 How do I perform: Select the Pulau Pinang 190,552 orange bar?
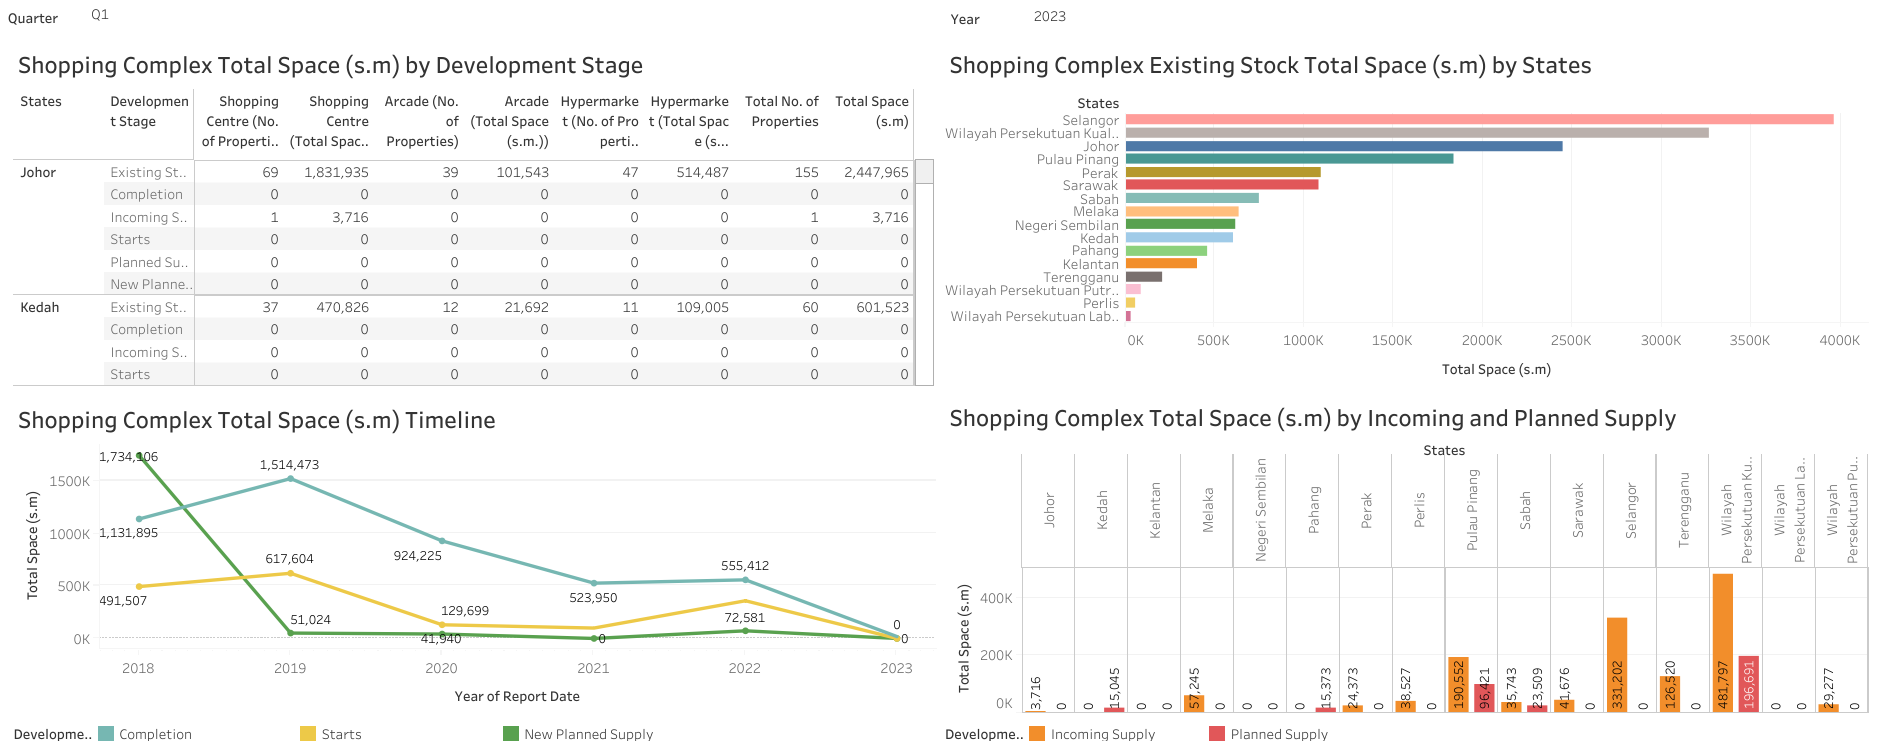(1458, 684)
